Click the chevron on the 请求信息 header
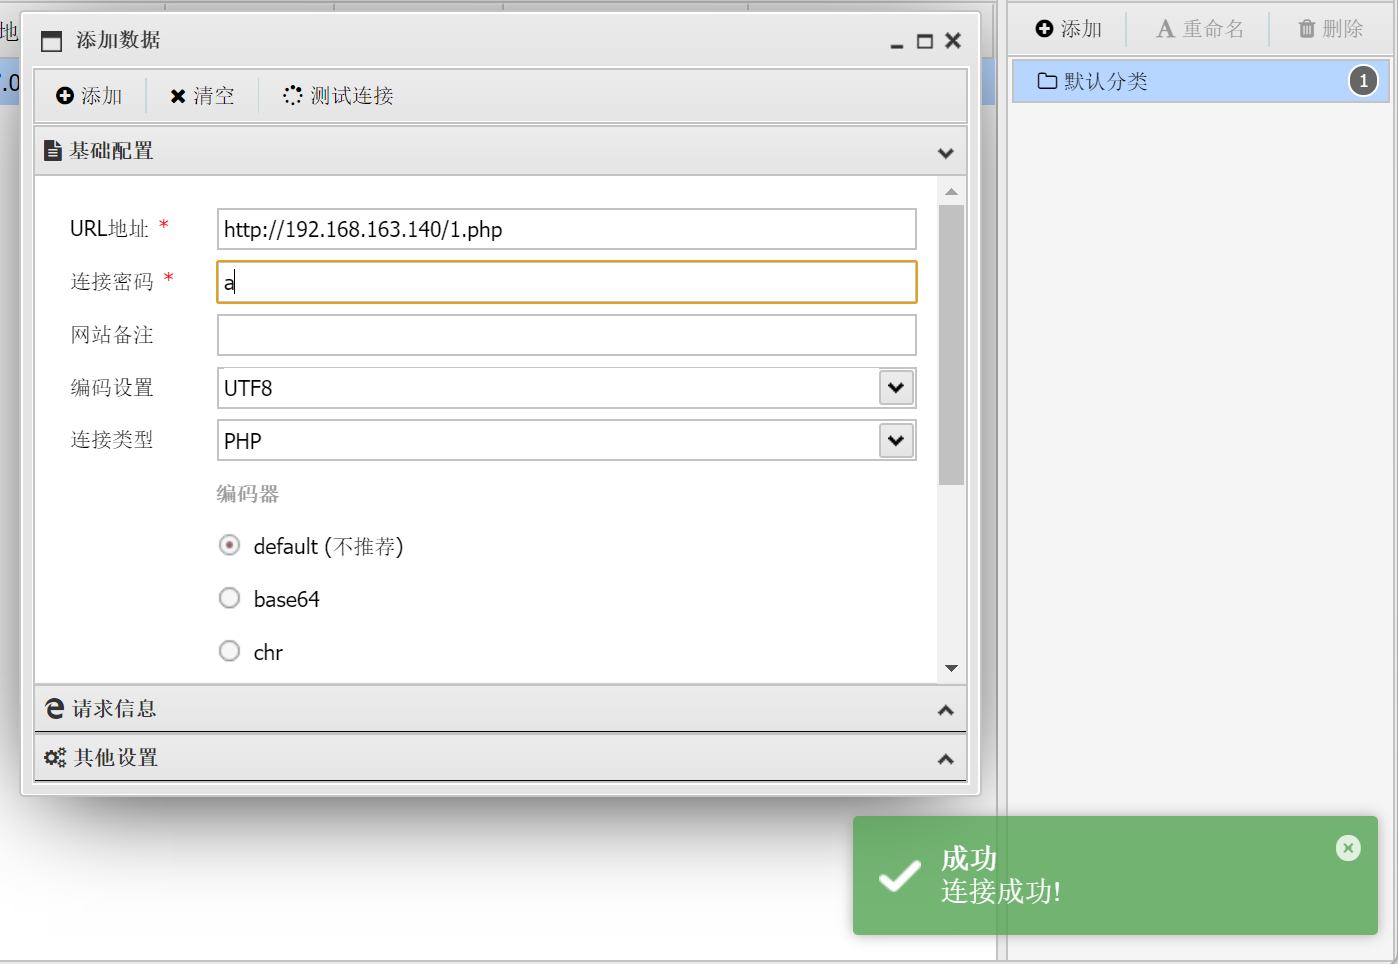This screenshot has height=964, width=1398. tap(945, 710)
